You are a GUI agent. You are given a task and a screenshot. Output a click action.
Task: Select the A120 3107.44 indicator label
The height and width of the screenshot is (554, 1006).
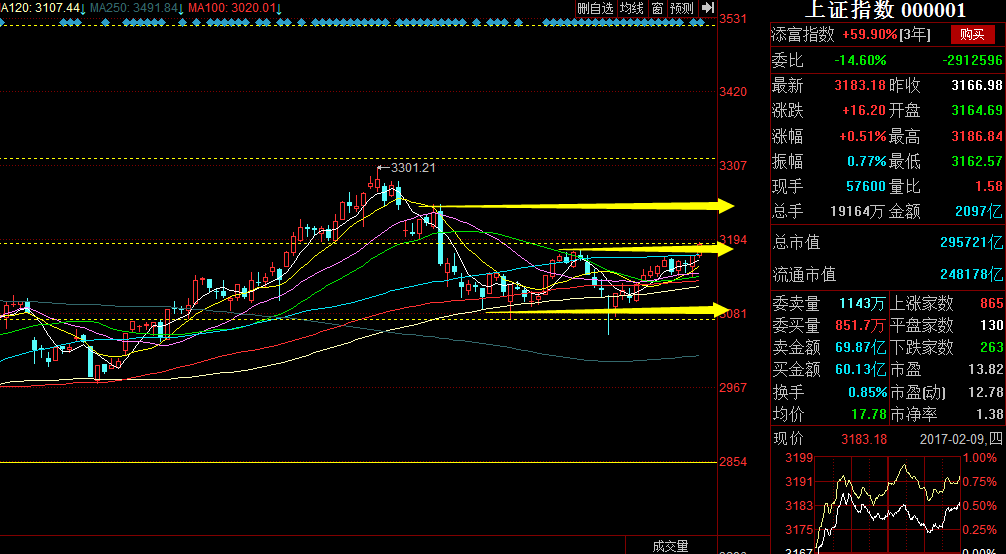pyautogui.click(x=44, y=8)
